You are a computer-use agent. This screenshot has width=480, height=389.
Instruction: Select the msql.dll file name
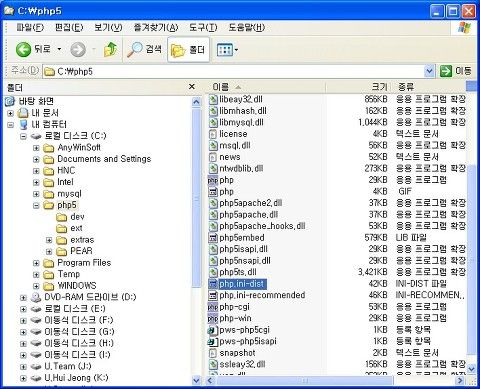coord(235,145)
